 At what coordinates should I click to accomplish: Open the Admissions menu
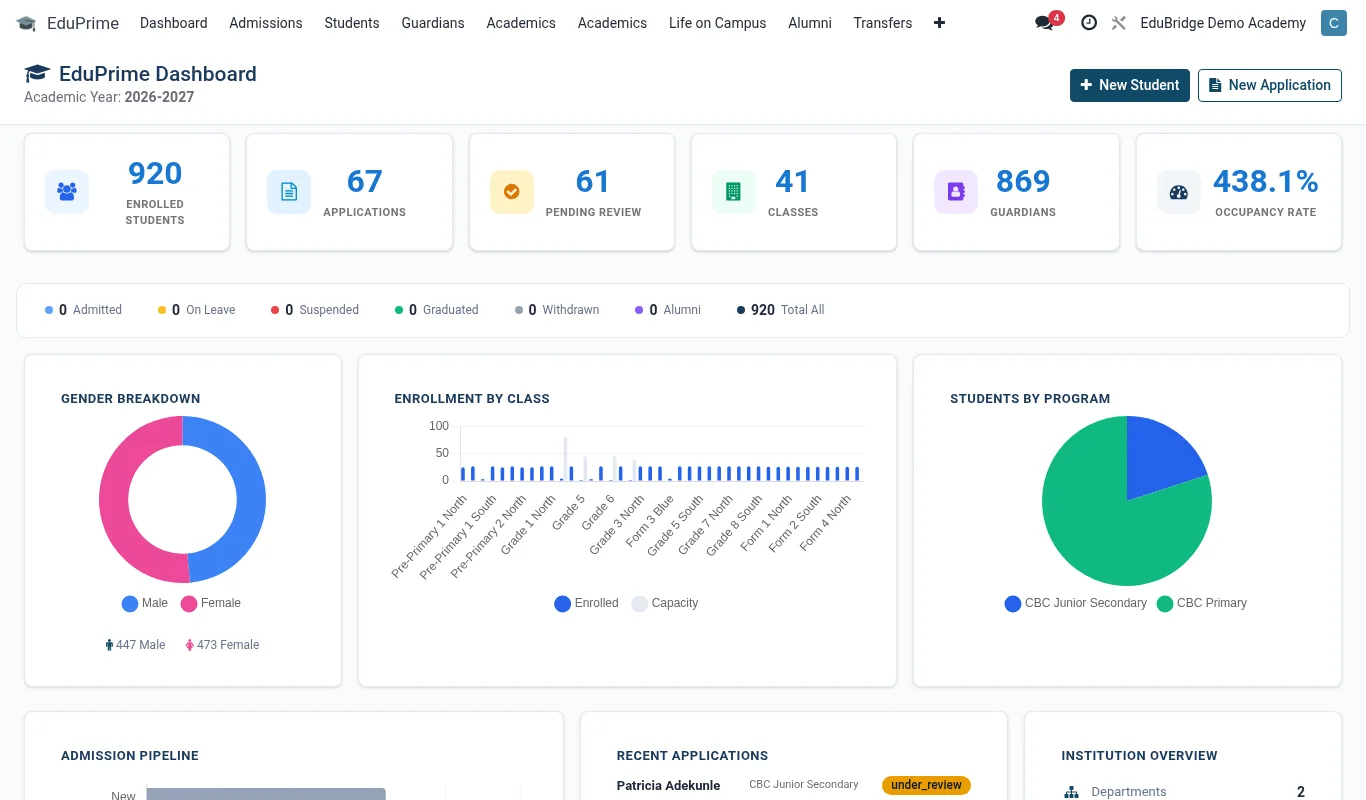click(266, 22)
